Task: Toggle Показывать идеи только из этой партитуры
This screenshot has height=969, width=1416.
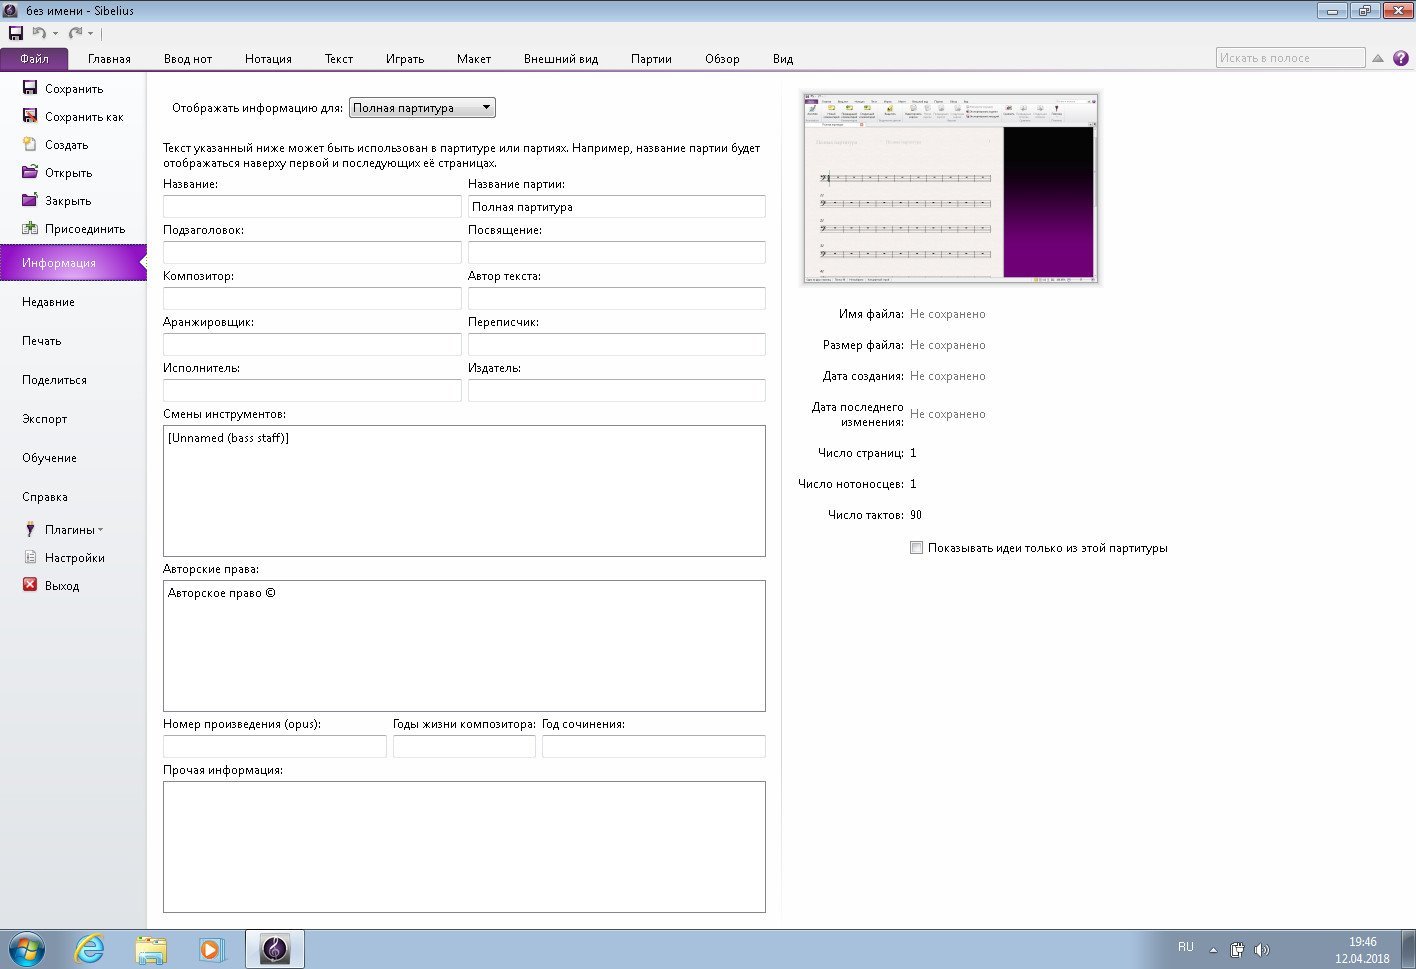Action: pos(916,547)
